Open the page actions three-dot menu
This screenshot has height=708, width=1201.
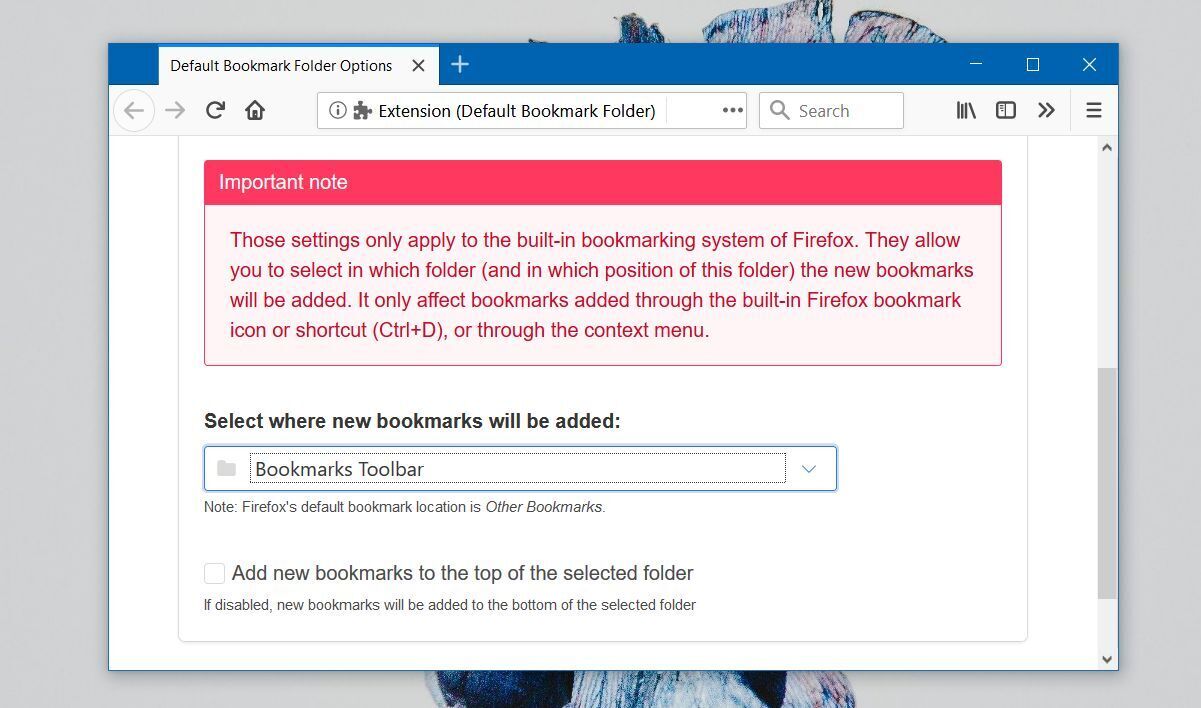(732, 111)
